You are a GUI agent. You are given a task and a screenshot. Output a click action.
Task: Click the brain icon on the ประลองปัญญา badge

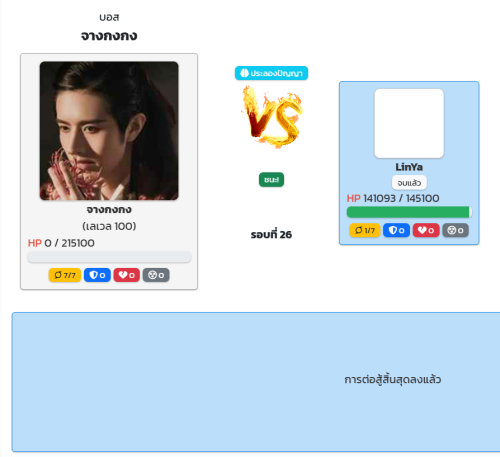tap(244, 73)
